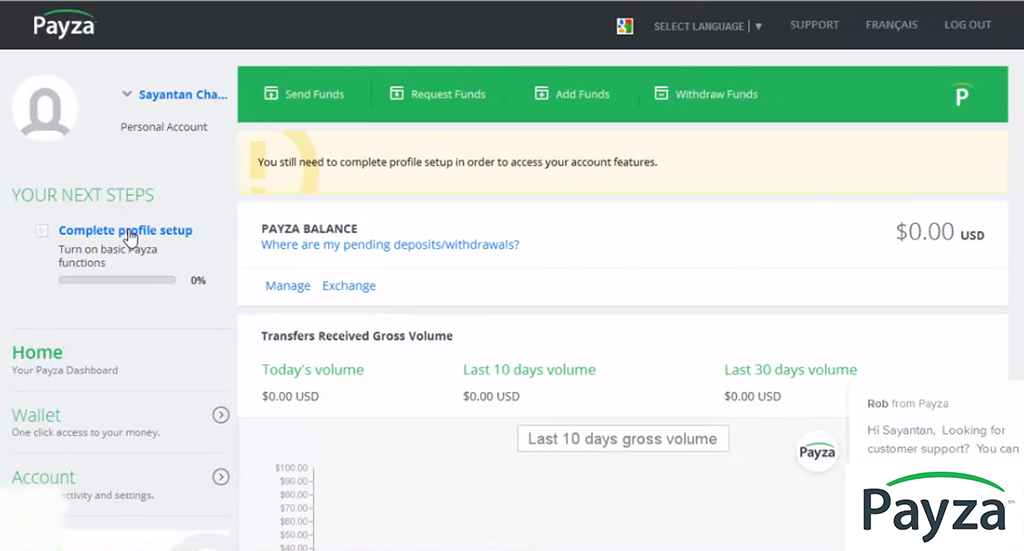1024x551 pixels.
Task: Expand the Account section arrow
Action: [x=221, y=477]
